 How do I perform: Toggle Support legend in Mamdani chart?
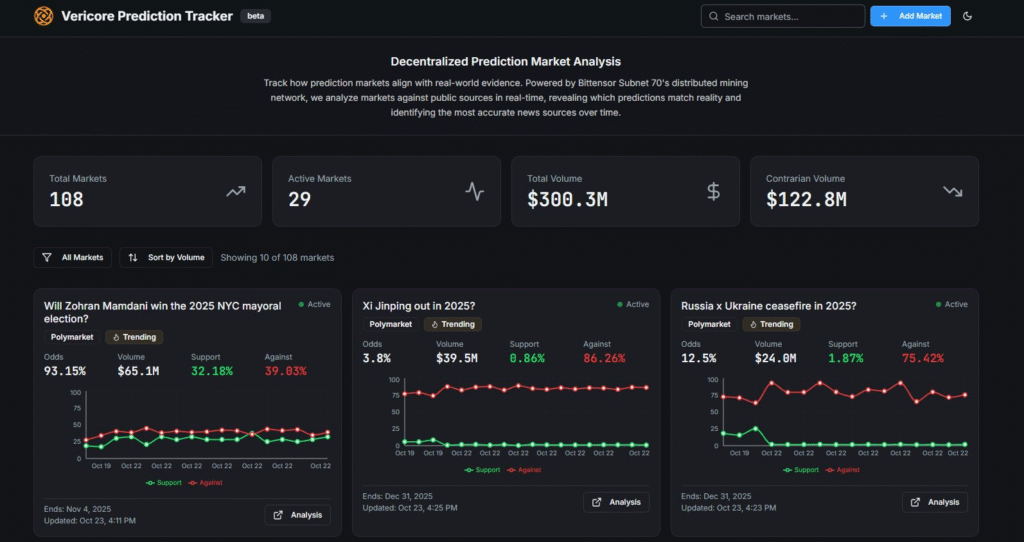[165, 482]
